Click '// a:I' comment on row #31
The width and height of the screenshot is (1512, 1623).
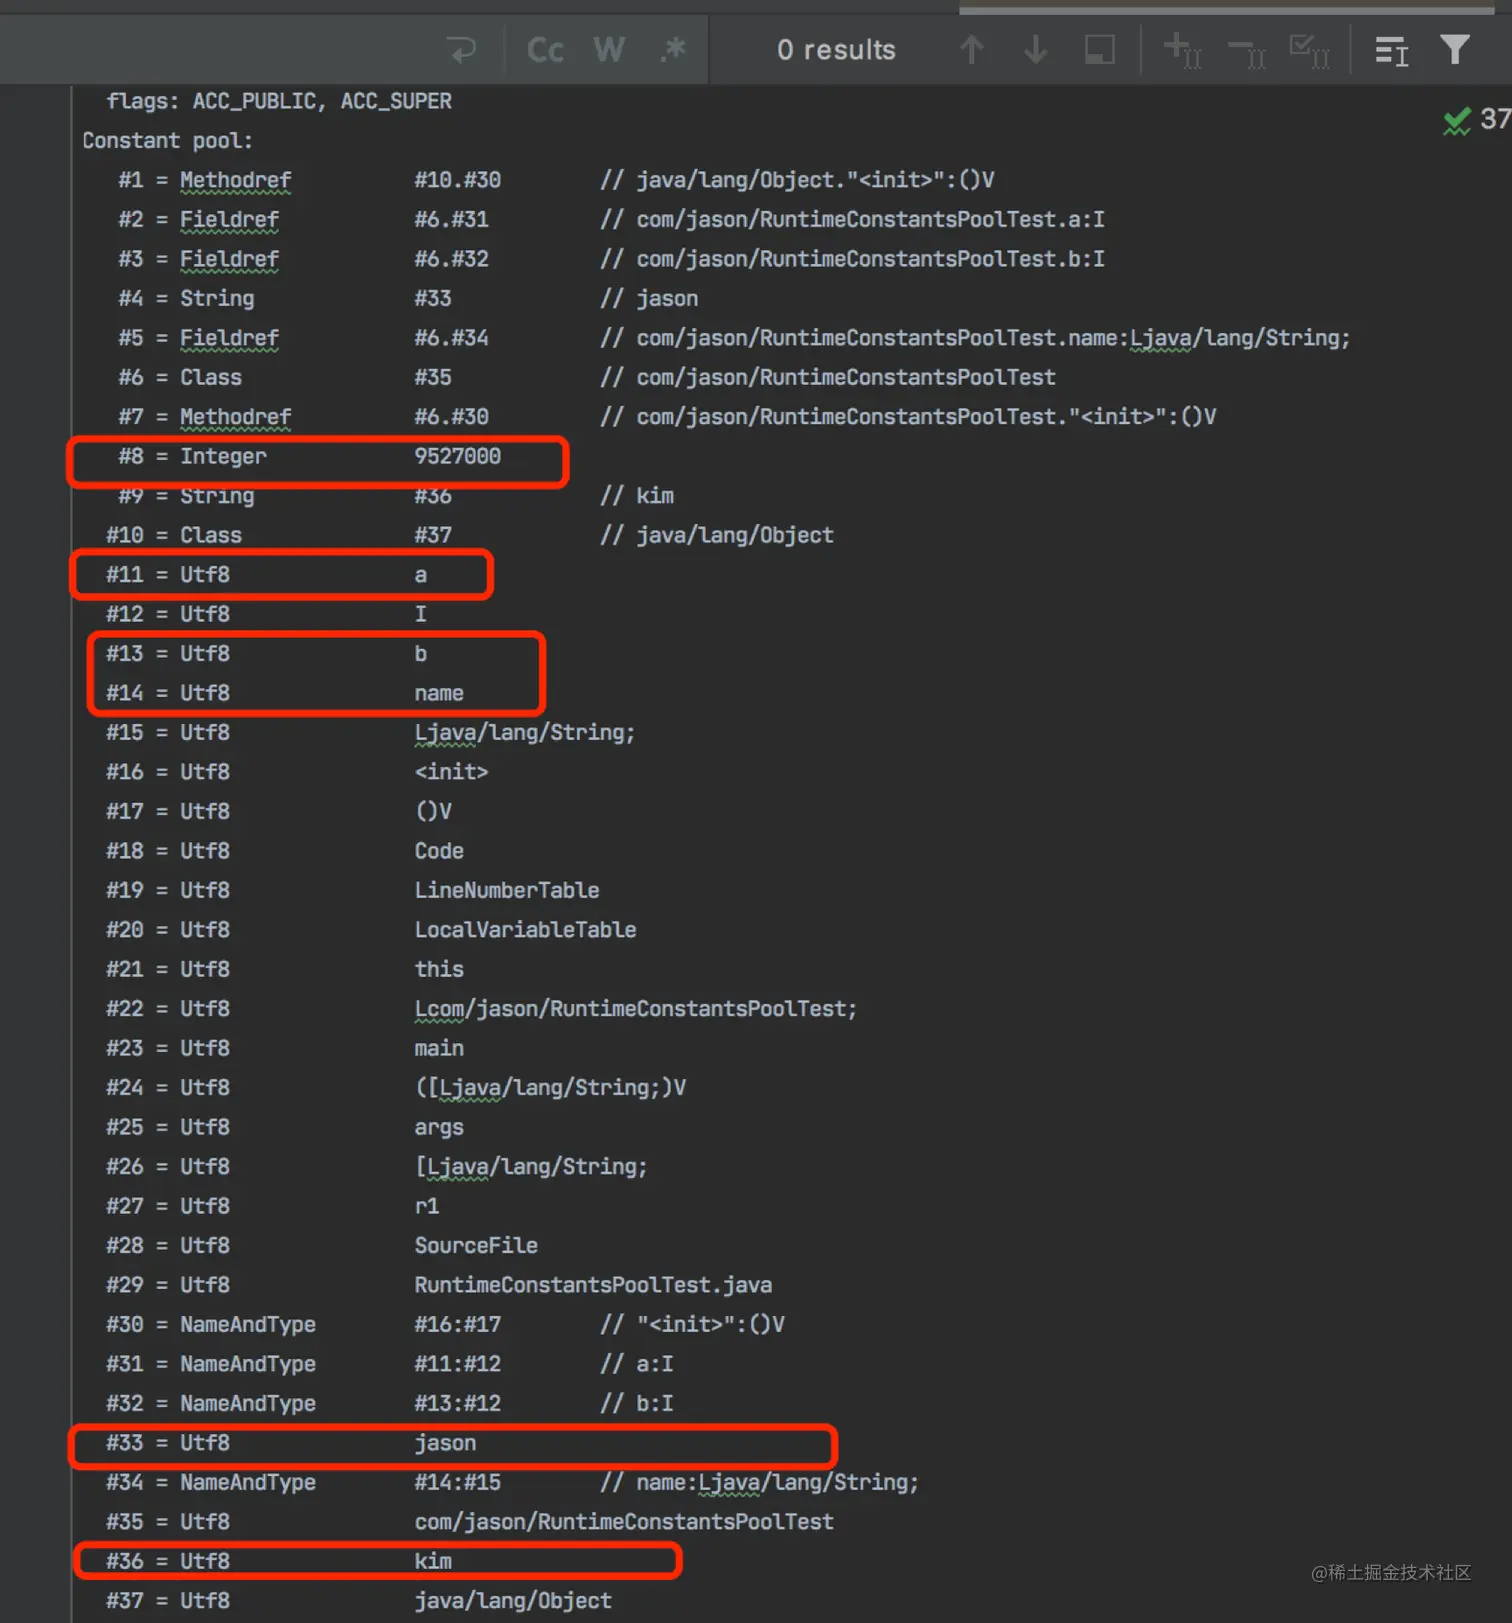(637, 1364)
